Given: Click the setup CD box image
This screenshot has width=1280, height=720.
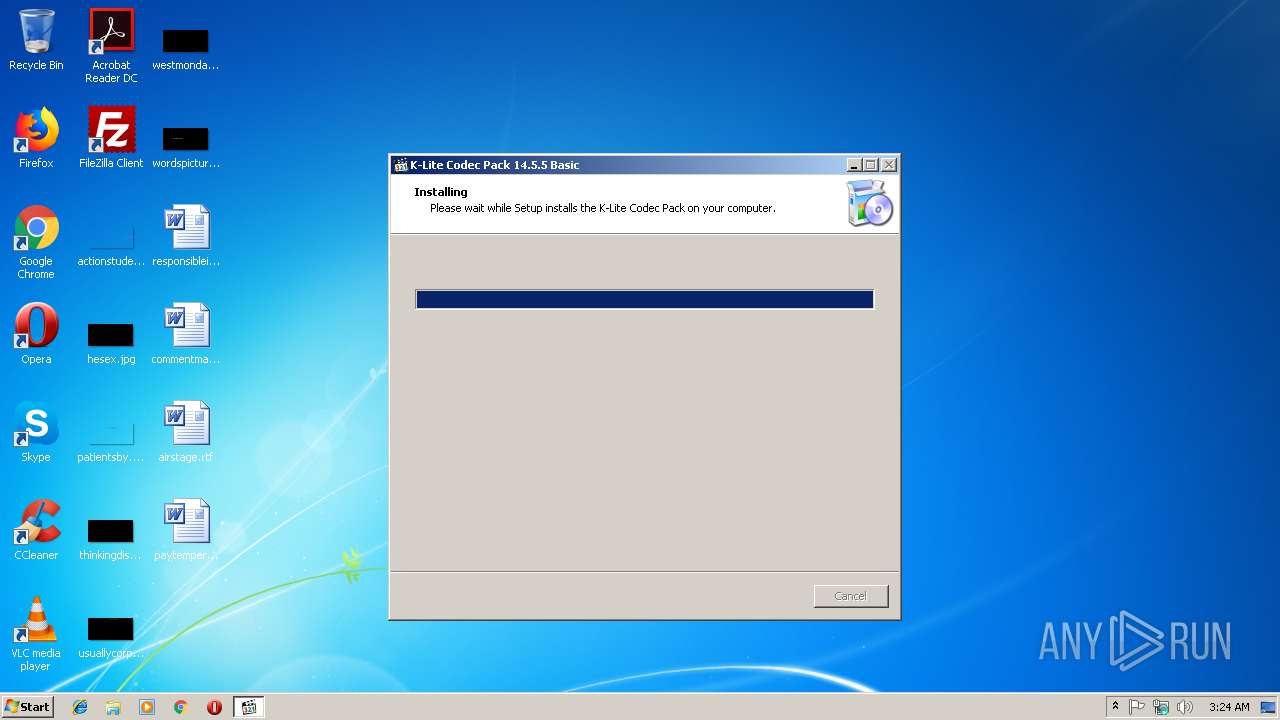Looking at the screenshot, I should (869, 204).
